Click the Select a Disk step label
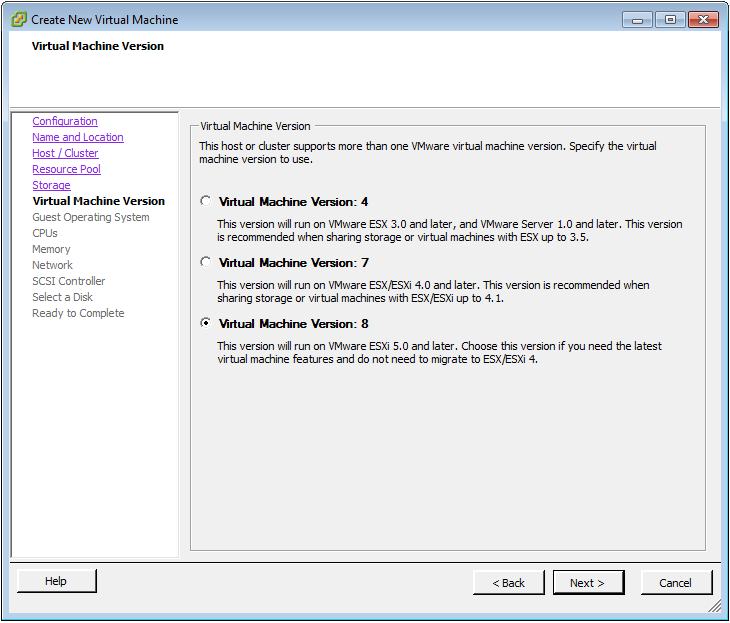Image resolution: width=730 pixels, height=623 pixels. [62, 297]
